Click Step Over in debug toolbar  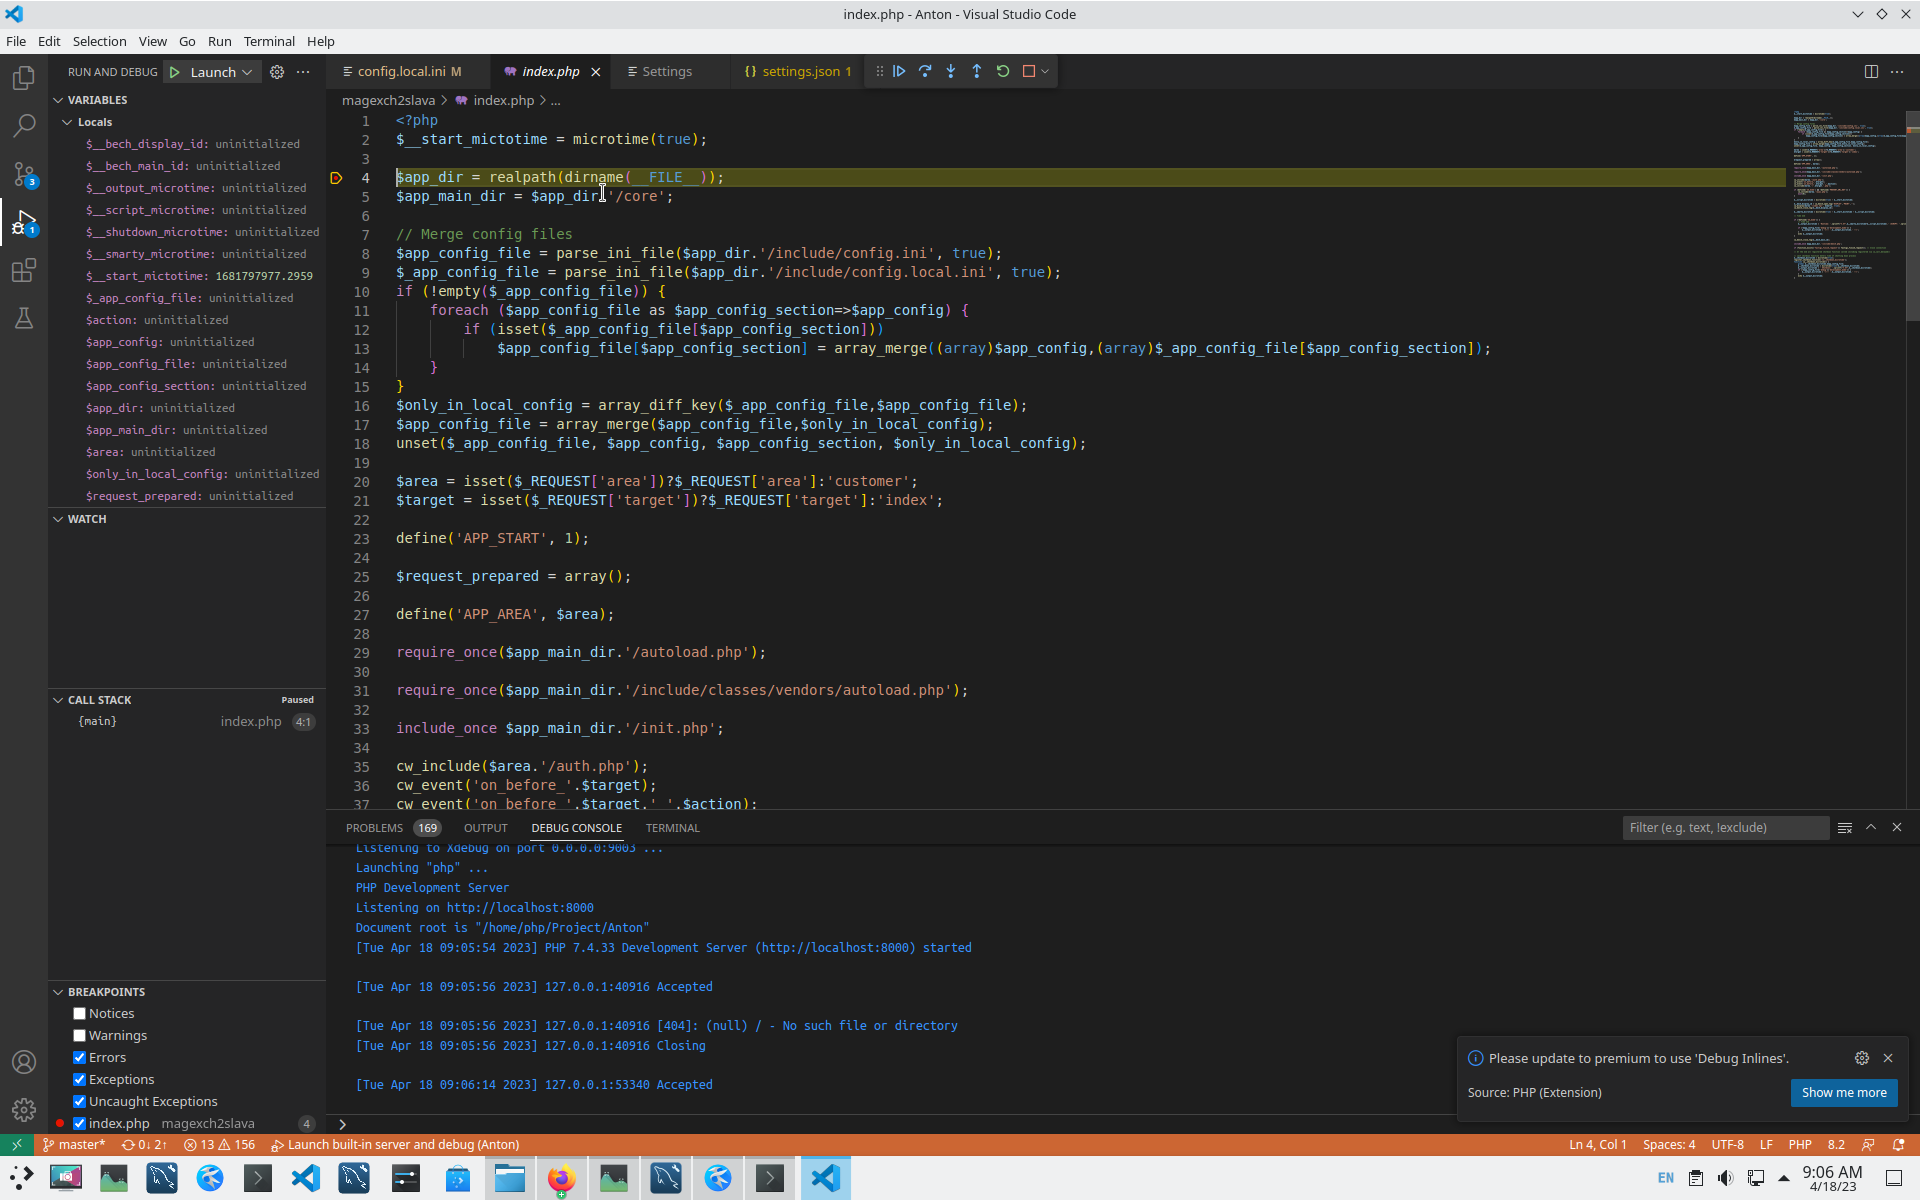point(924,71)
